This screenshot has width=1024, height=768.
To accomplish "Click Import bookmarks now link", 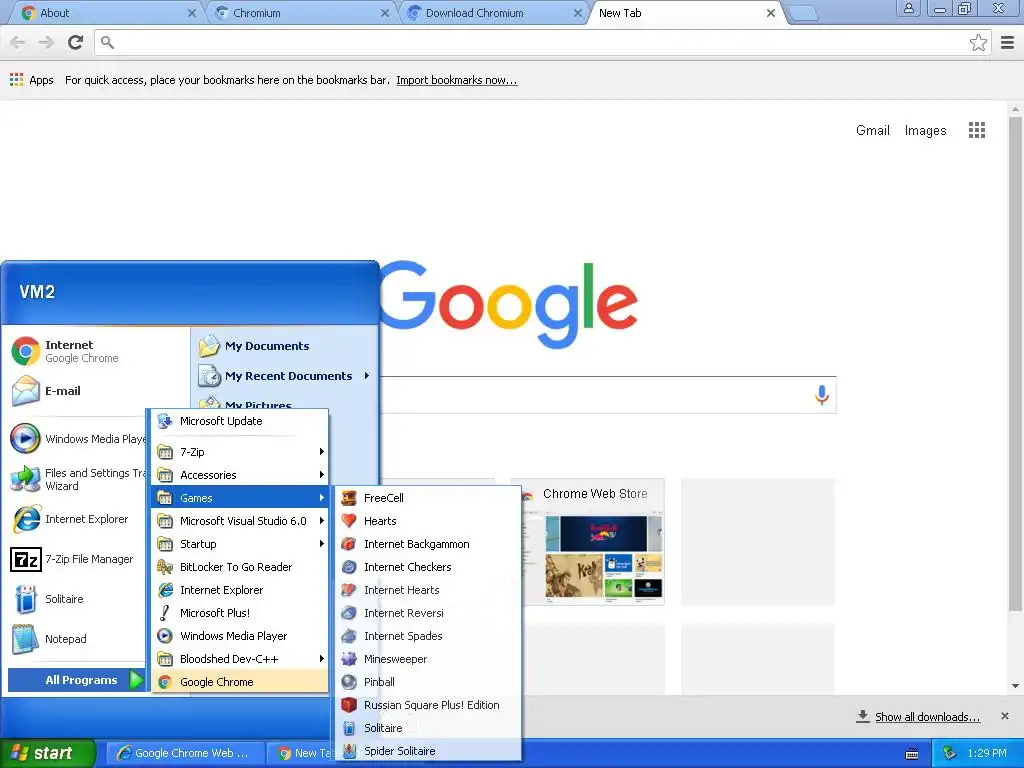I will [x=456, y=80].
